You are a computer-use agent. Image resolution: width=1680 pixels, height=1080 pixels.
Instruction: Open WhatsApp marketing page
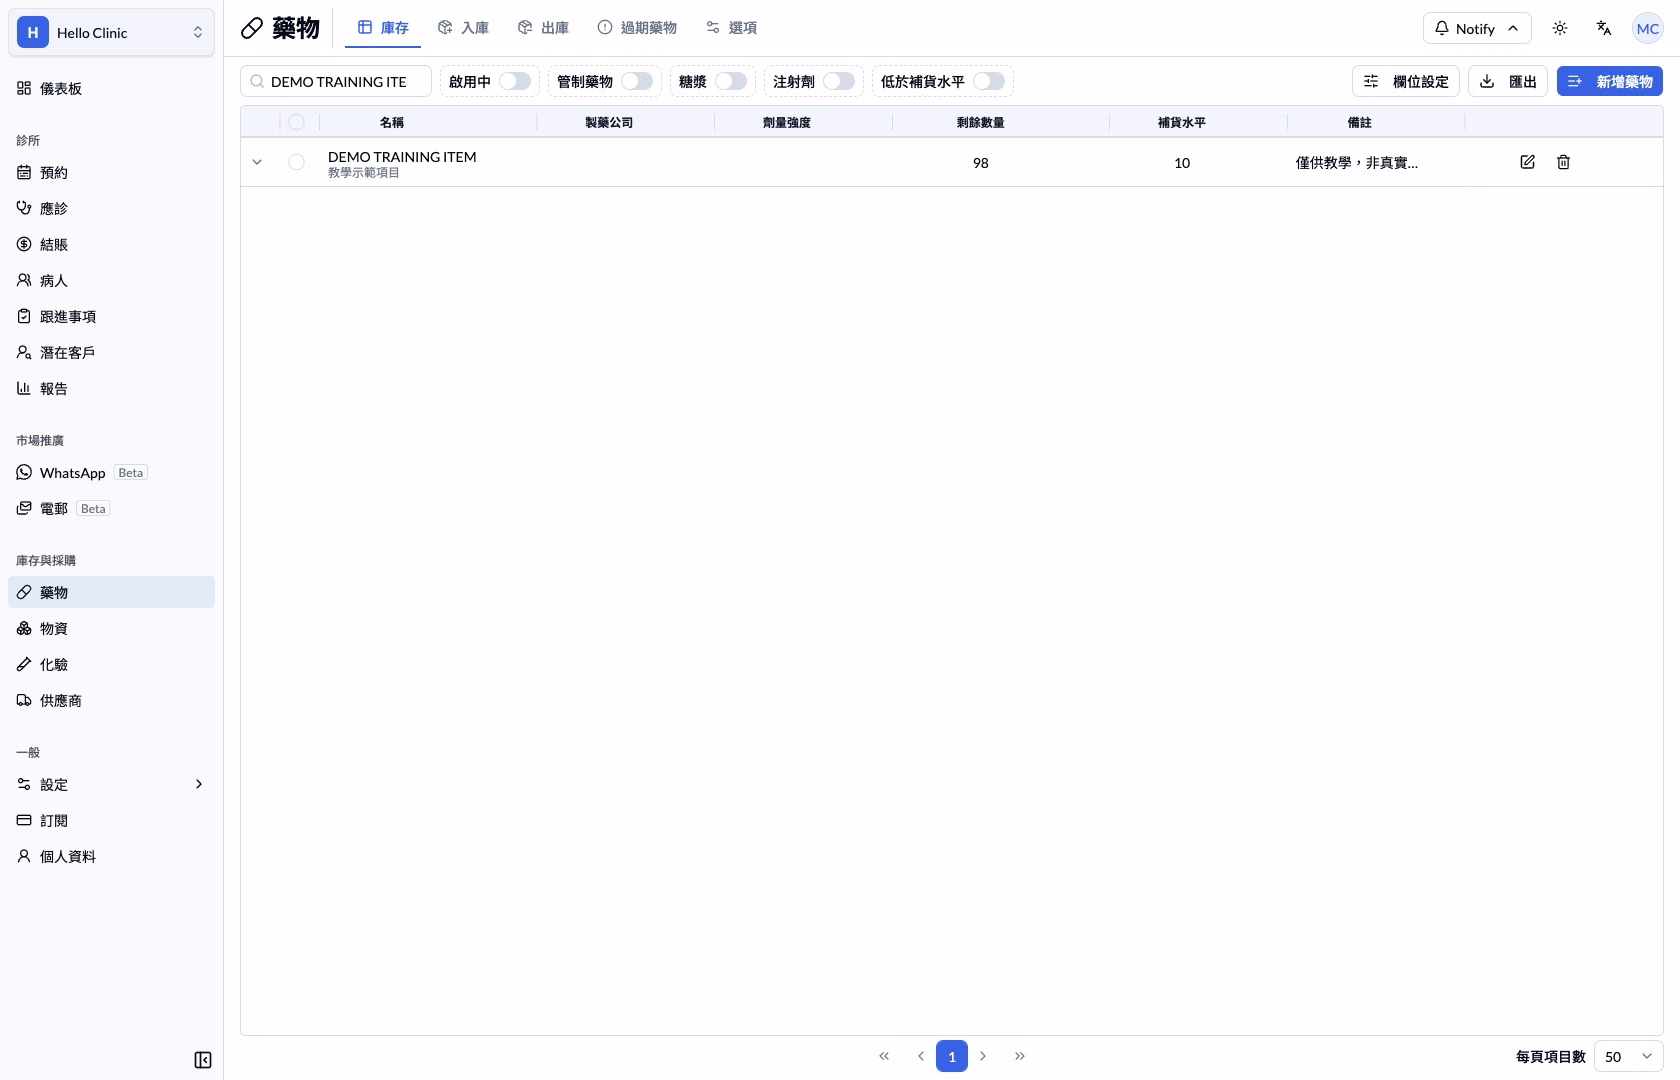pos(111,472)
